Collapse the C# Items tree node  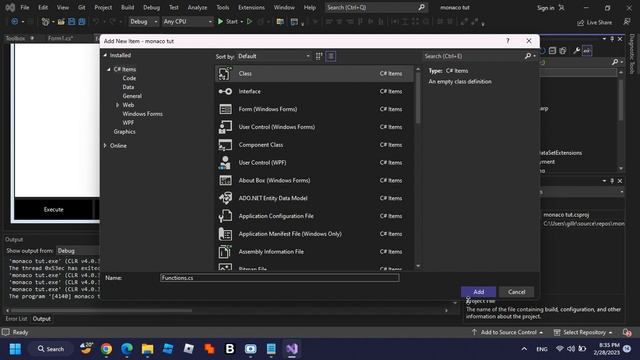click(x=109, y=69)
